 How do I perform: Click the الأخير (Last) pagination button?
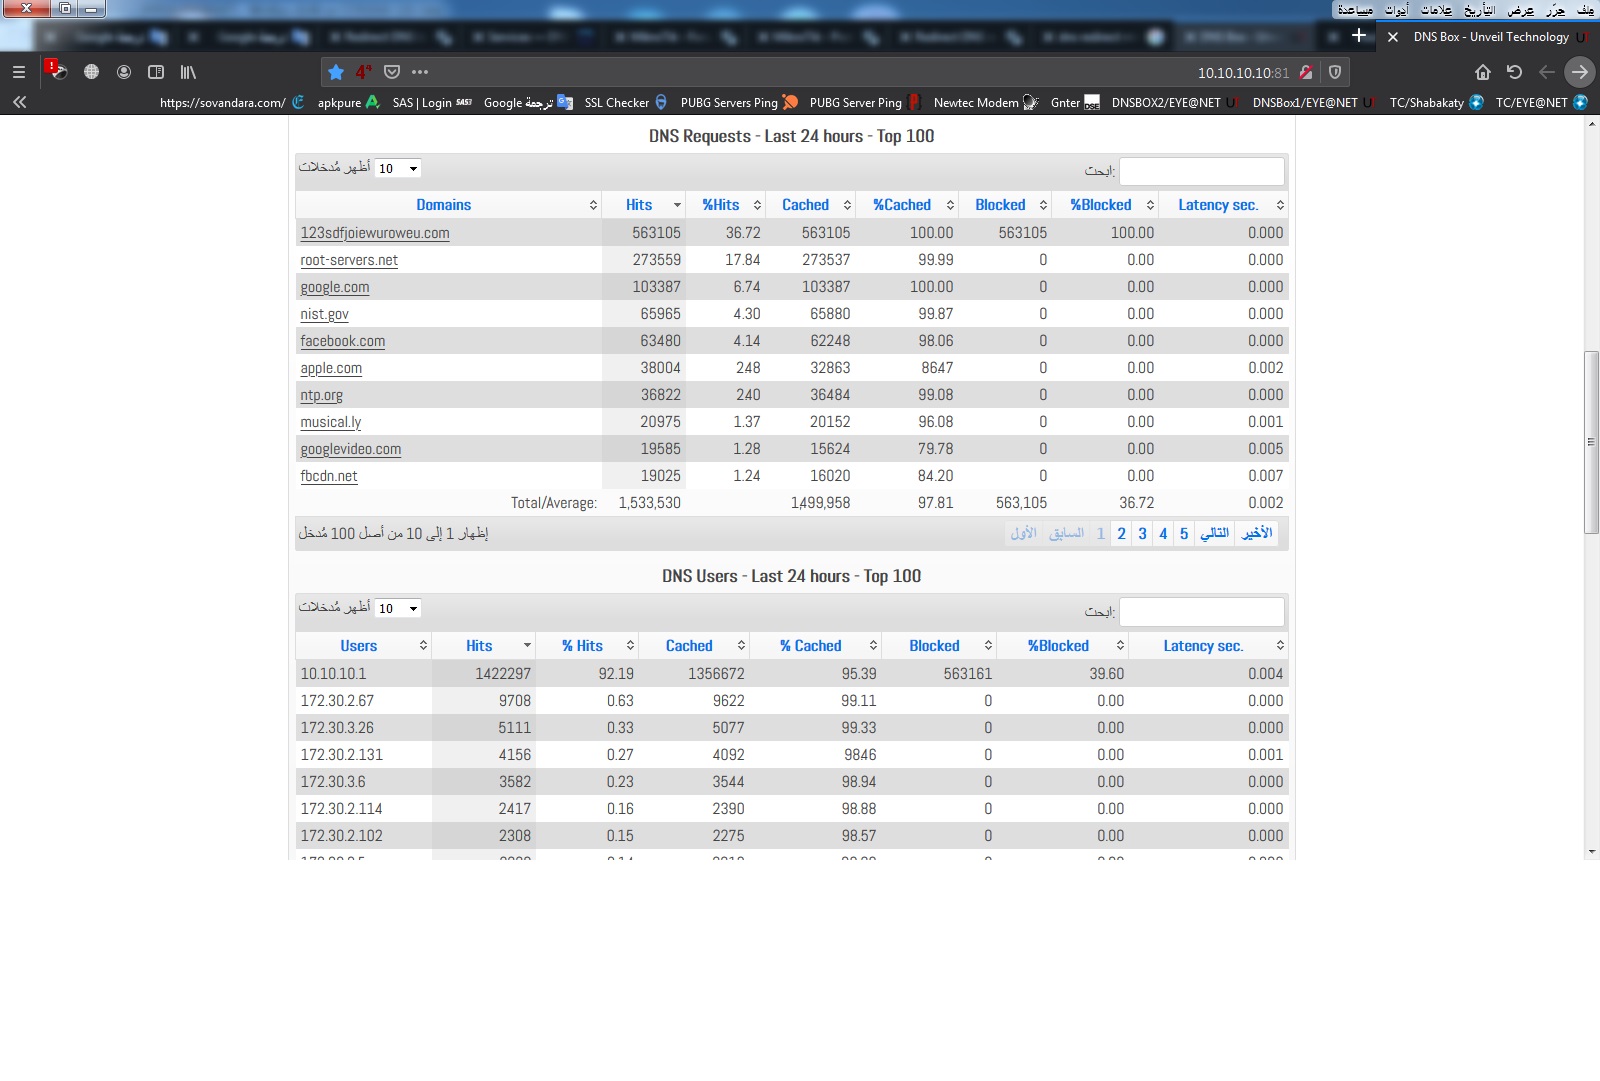click(1257, 534)
